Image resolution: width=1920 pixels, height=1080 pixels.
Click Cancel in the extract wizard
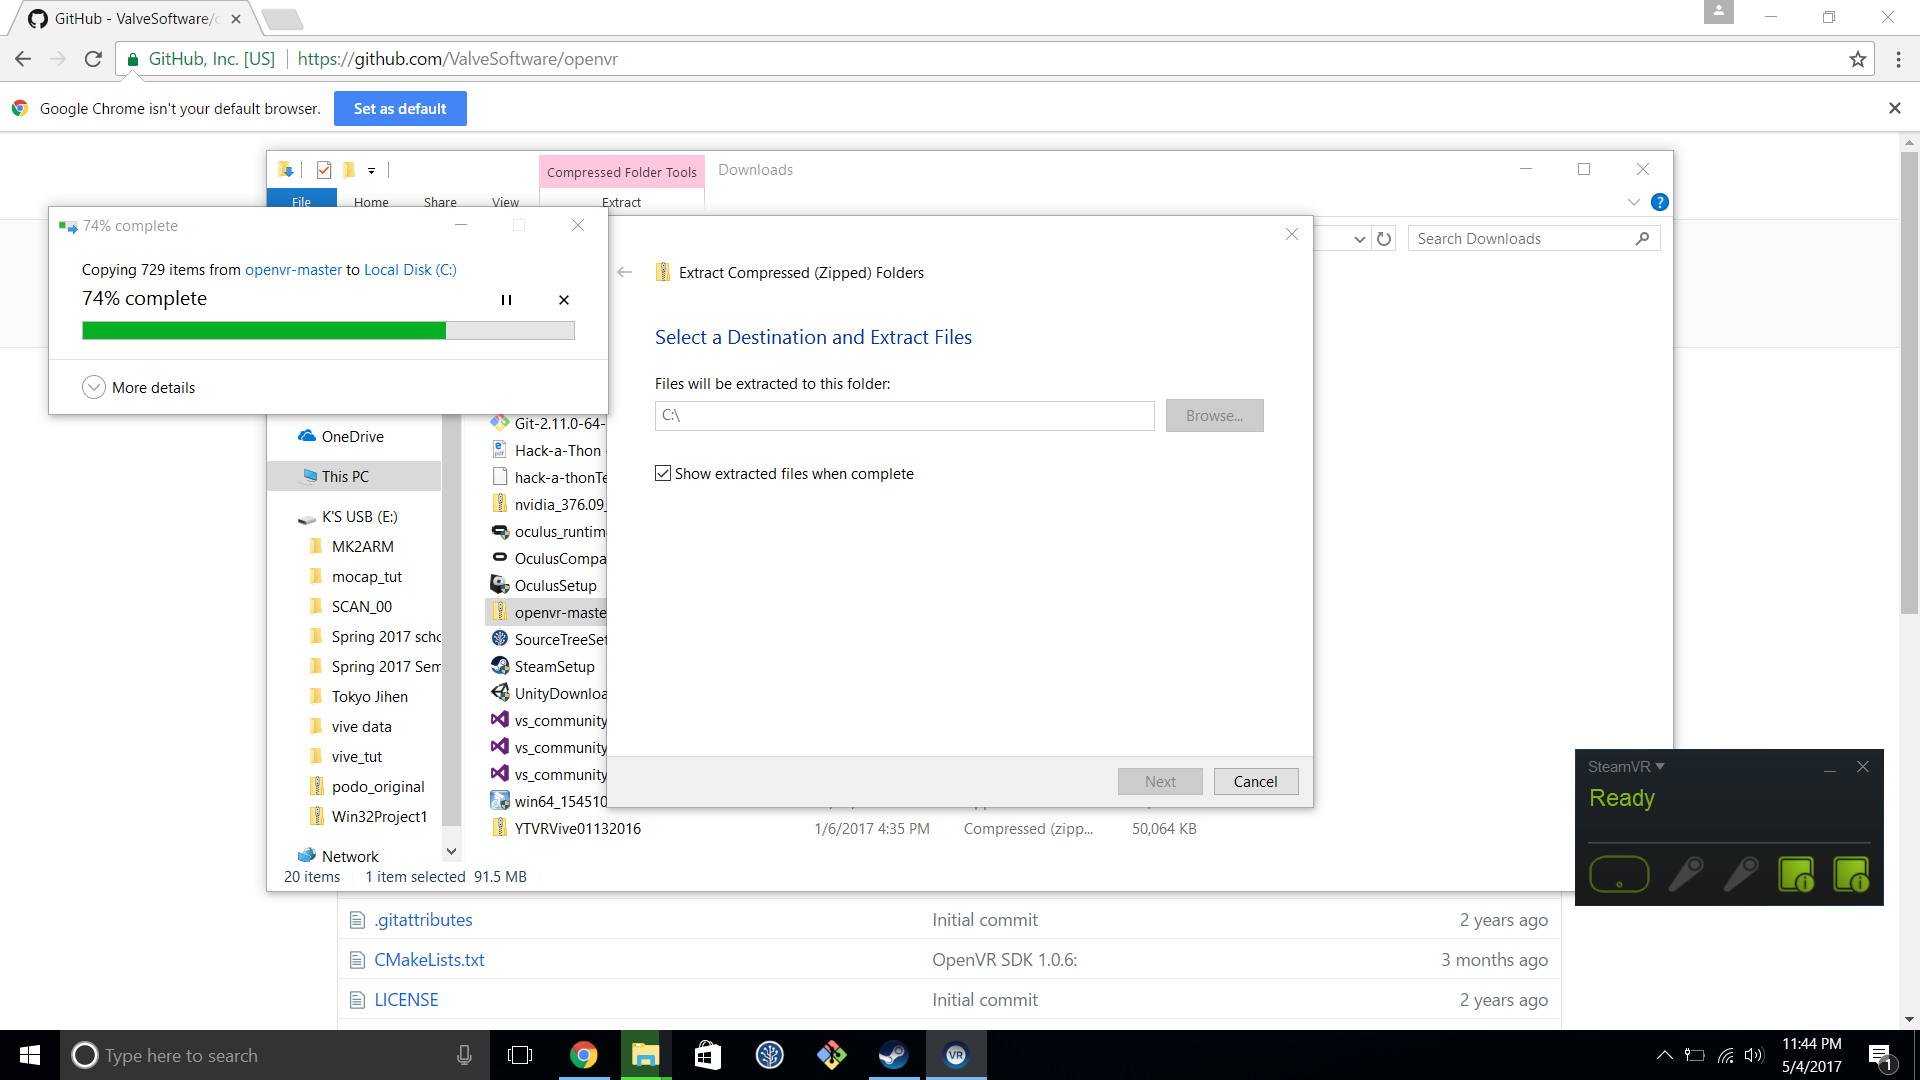1255,781
